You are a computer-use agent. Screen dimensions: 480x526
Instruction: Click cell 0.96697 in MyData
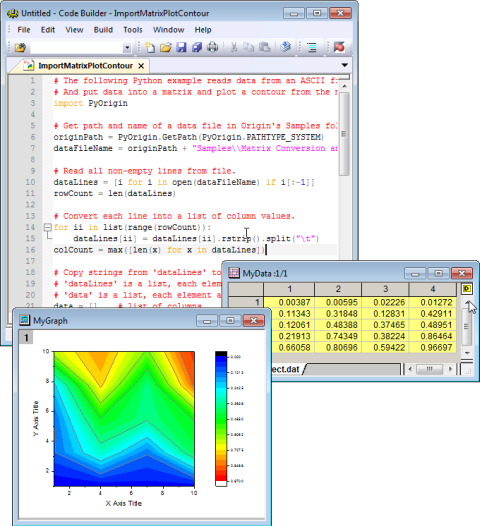point(433,348)
